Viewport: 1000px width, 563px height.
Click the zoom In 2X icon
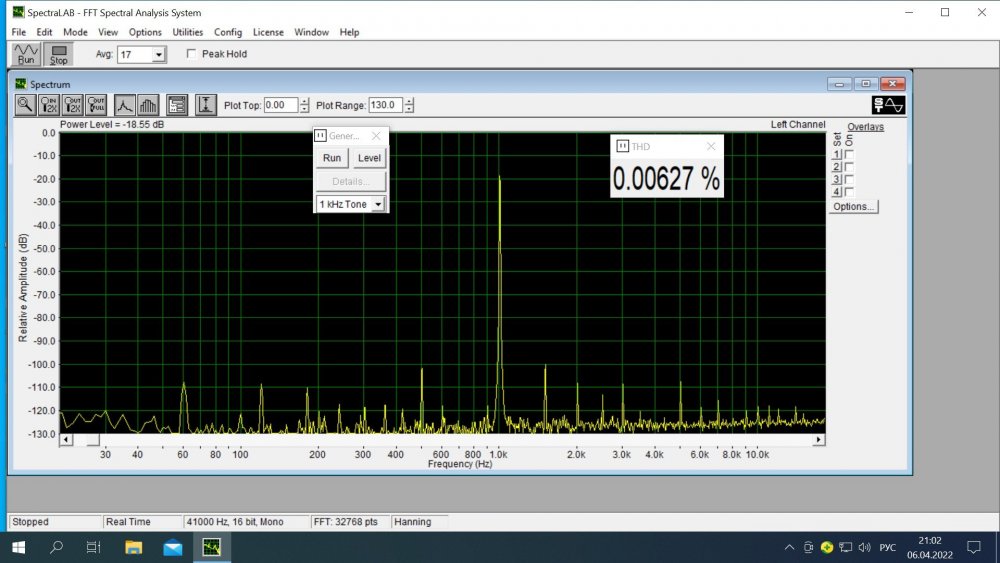pyautogui.click(x=49, y=105)
